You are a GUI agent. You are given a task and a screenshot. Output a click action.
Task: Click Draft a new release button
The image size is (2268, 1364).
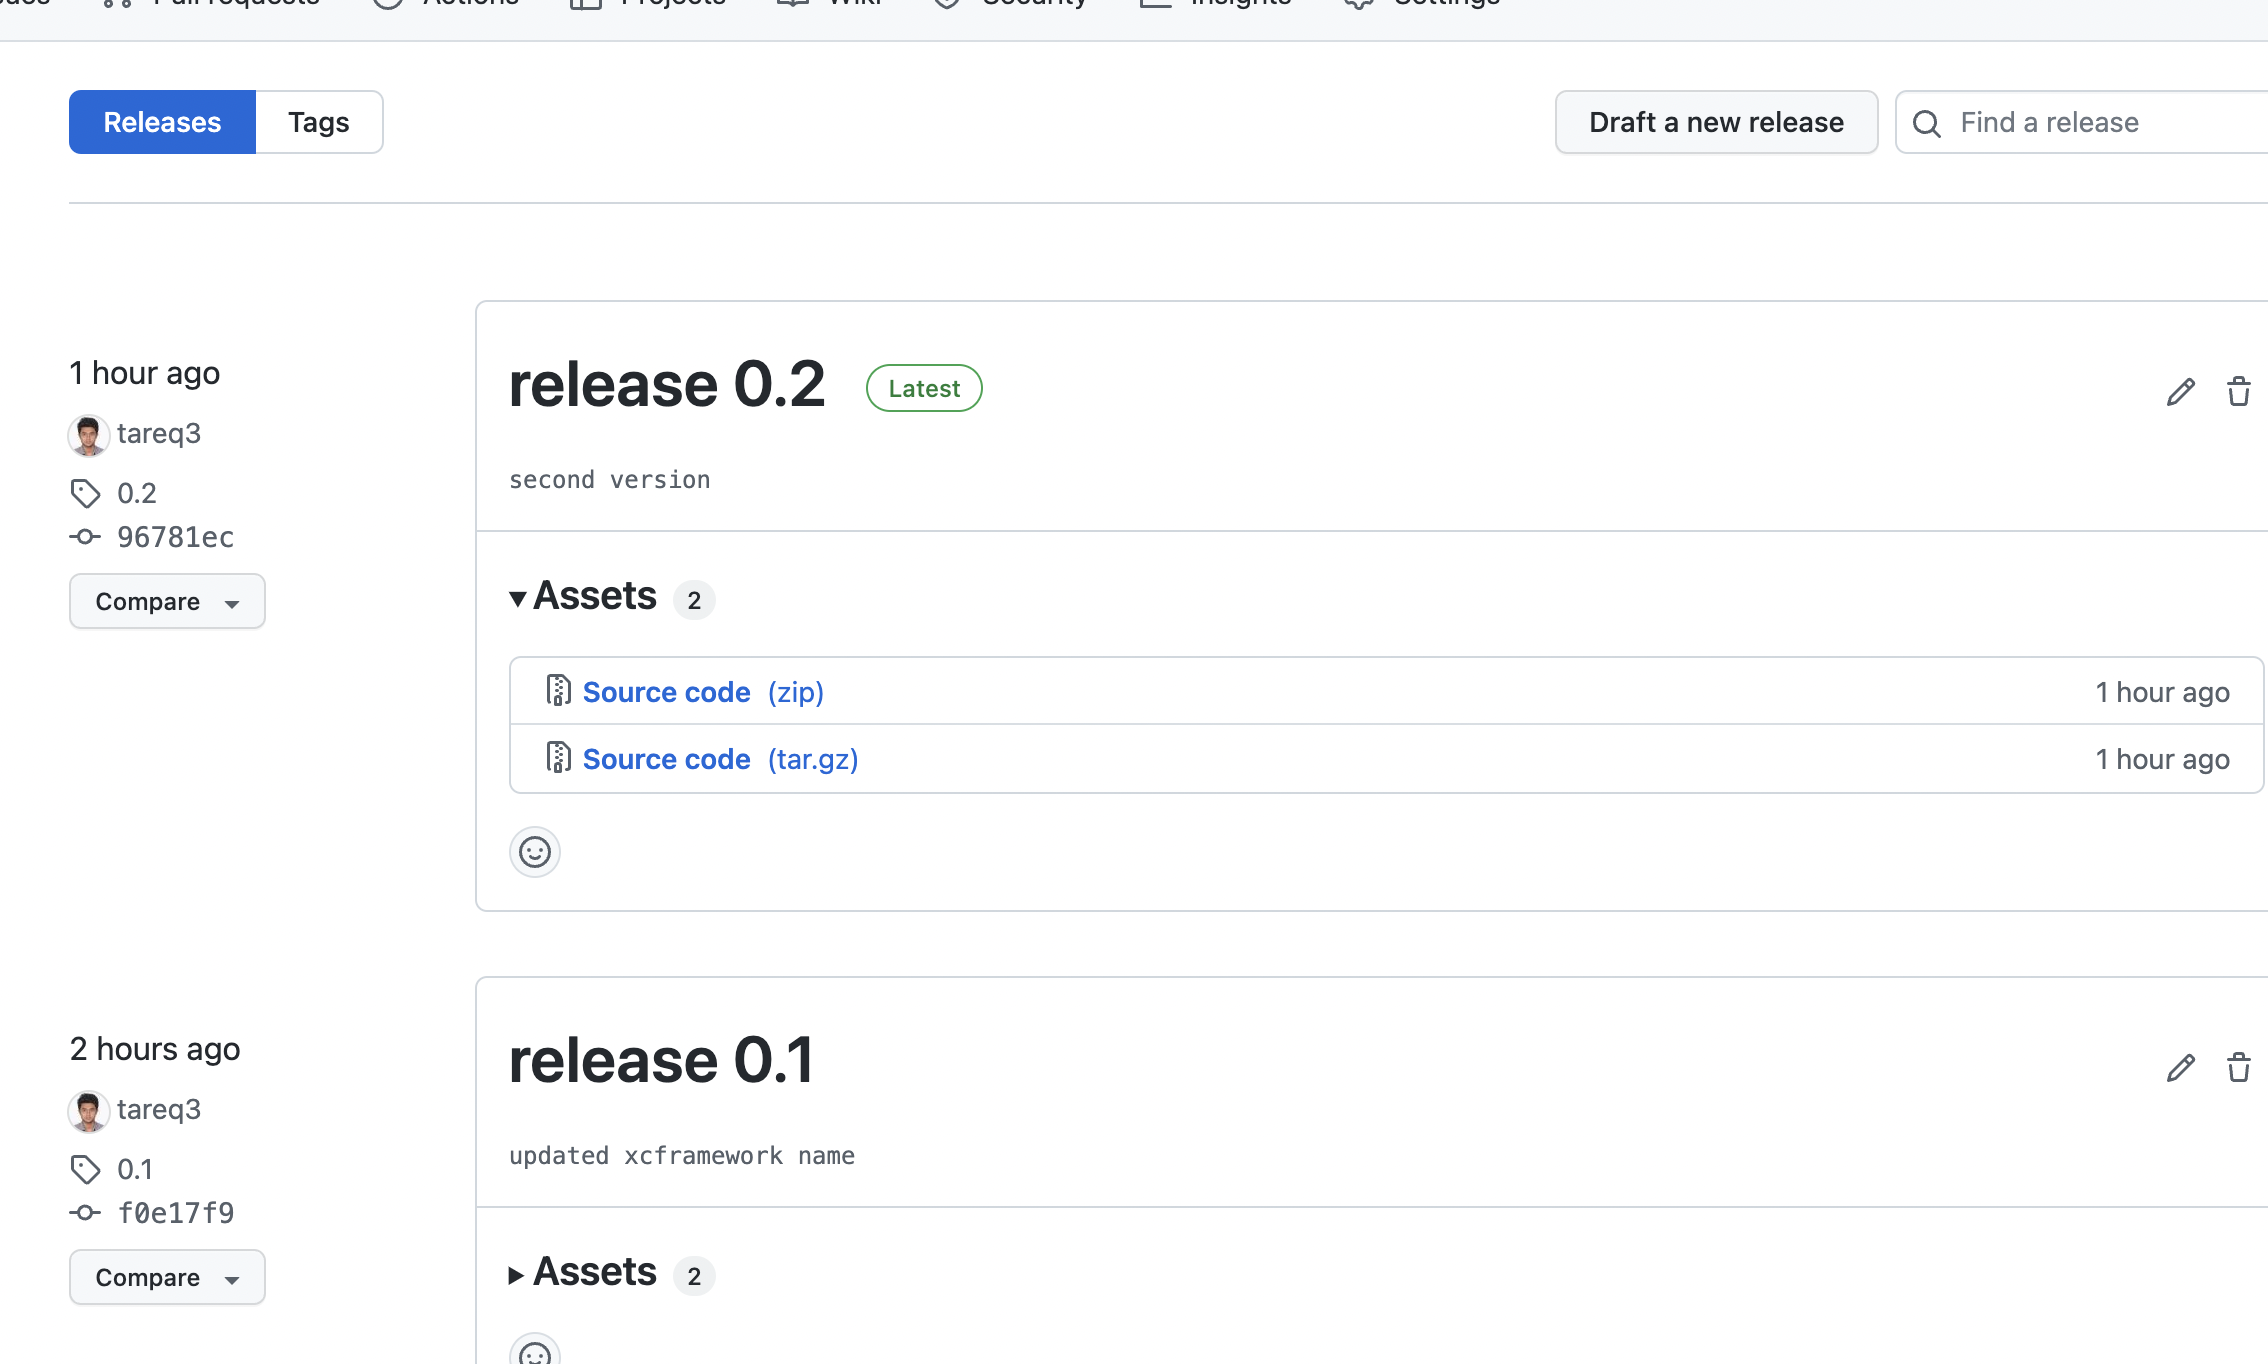(1716, 122)
